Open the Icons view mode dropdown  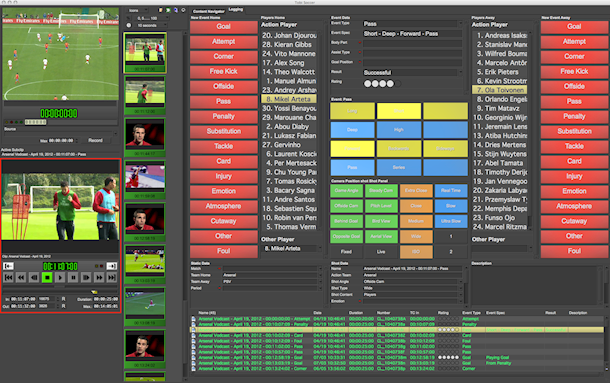point(138,11)
